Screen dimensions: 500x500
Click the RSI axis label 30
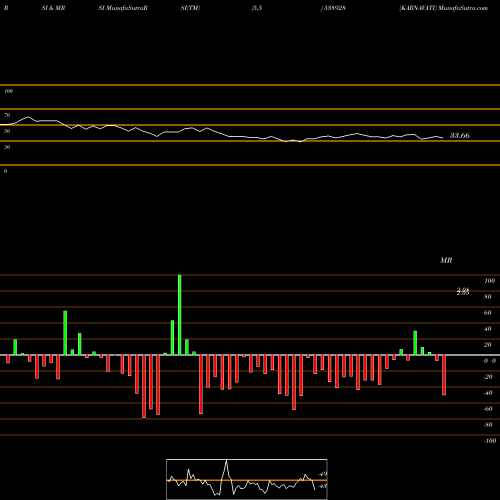[7, 147]
